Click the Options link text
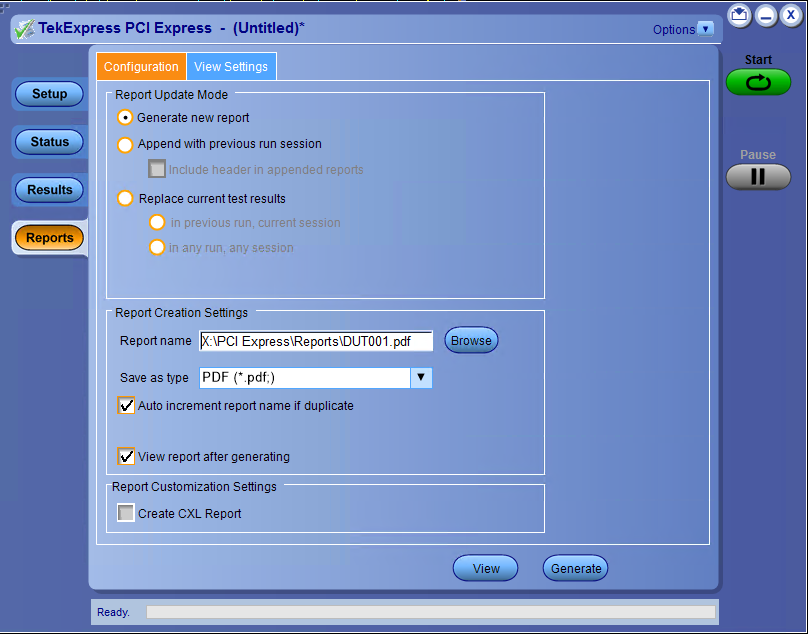Viewport: 808px width, 634px height. click(674, 29)
